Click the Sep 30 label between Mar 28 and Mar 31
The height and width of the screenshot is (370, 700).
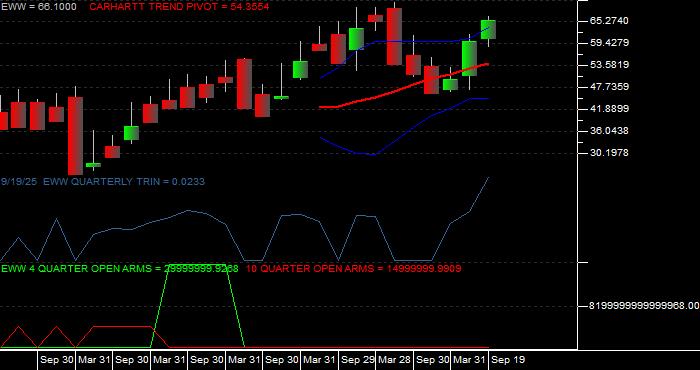pyautogui.click(x=433, y=360)
